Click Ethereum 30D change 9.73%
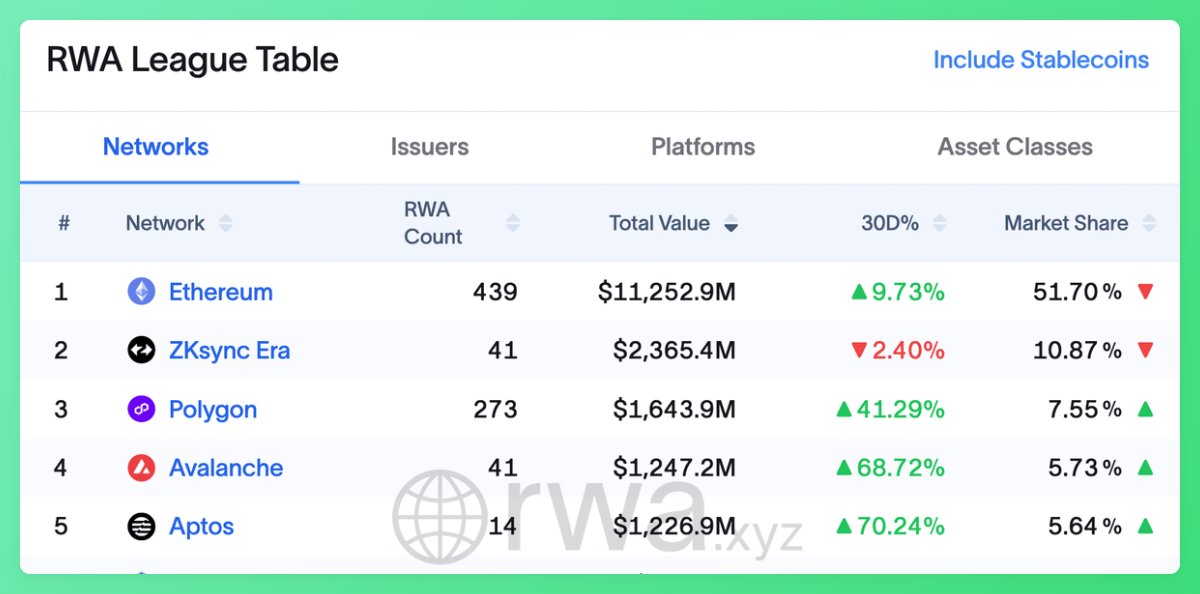1200x594 pixels. [897, 292]
